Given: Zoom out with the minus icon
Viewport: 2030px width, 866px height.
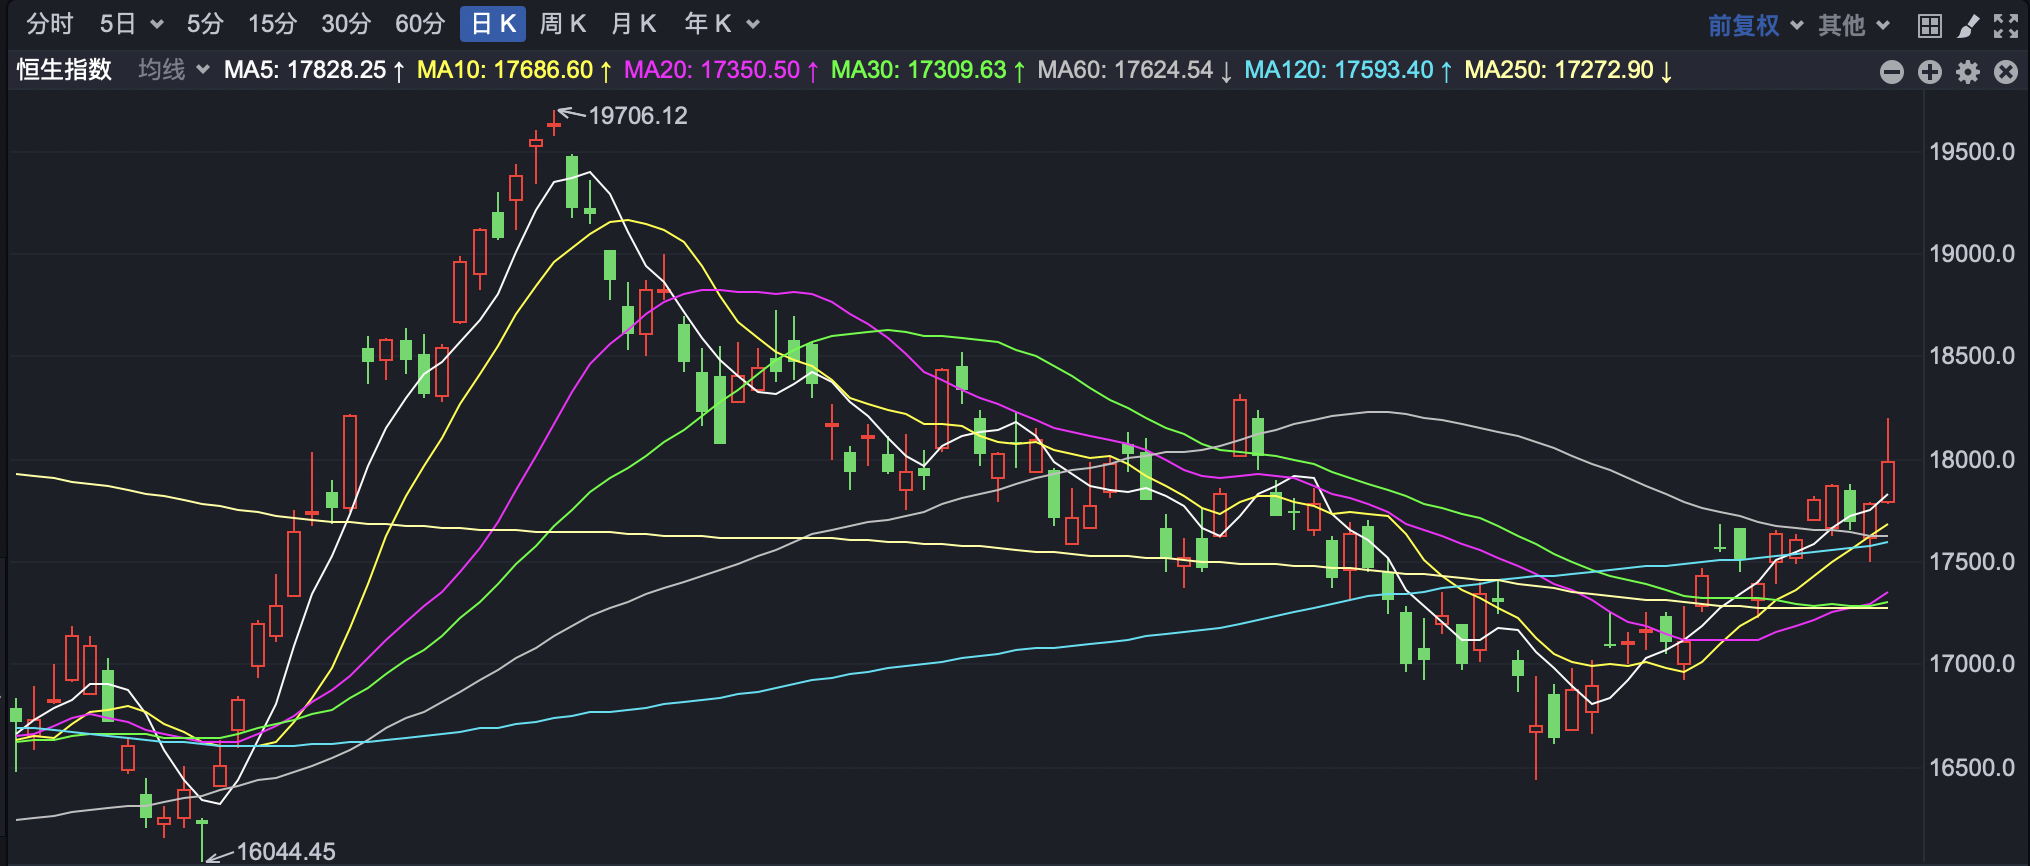Looking at the screenshot, I should pos(1892,72).
